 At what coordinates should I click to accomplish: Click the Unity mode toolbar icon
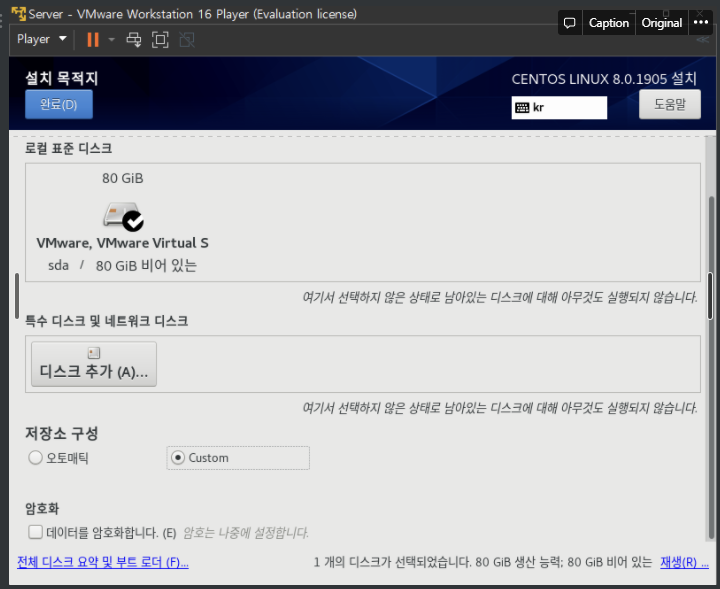tap(186, 40)
